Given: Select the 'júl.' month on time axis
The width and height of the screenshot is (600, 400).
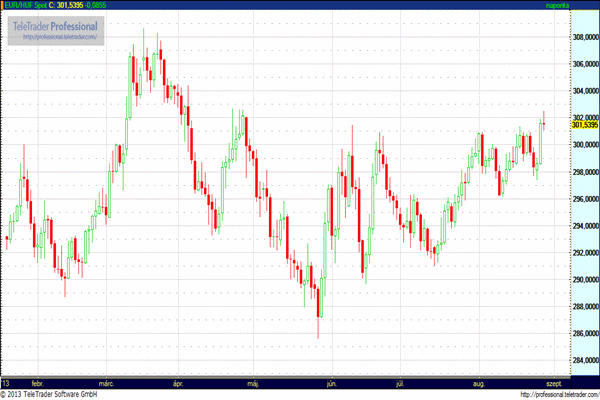Looking at the screenshot, I should (400, 382).
